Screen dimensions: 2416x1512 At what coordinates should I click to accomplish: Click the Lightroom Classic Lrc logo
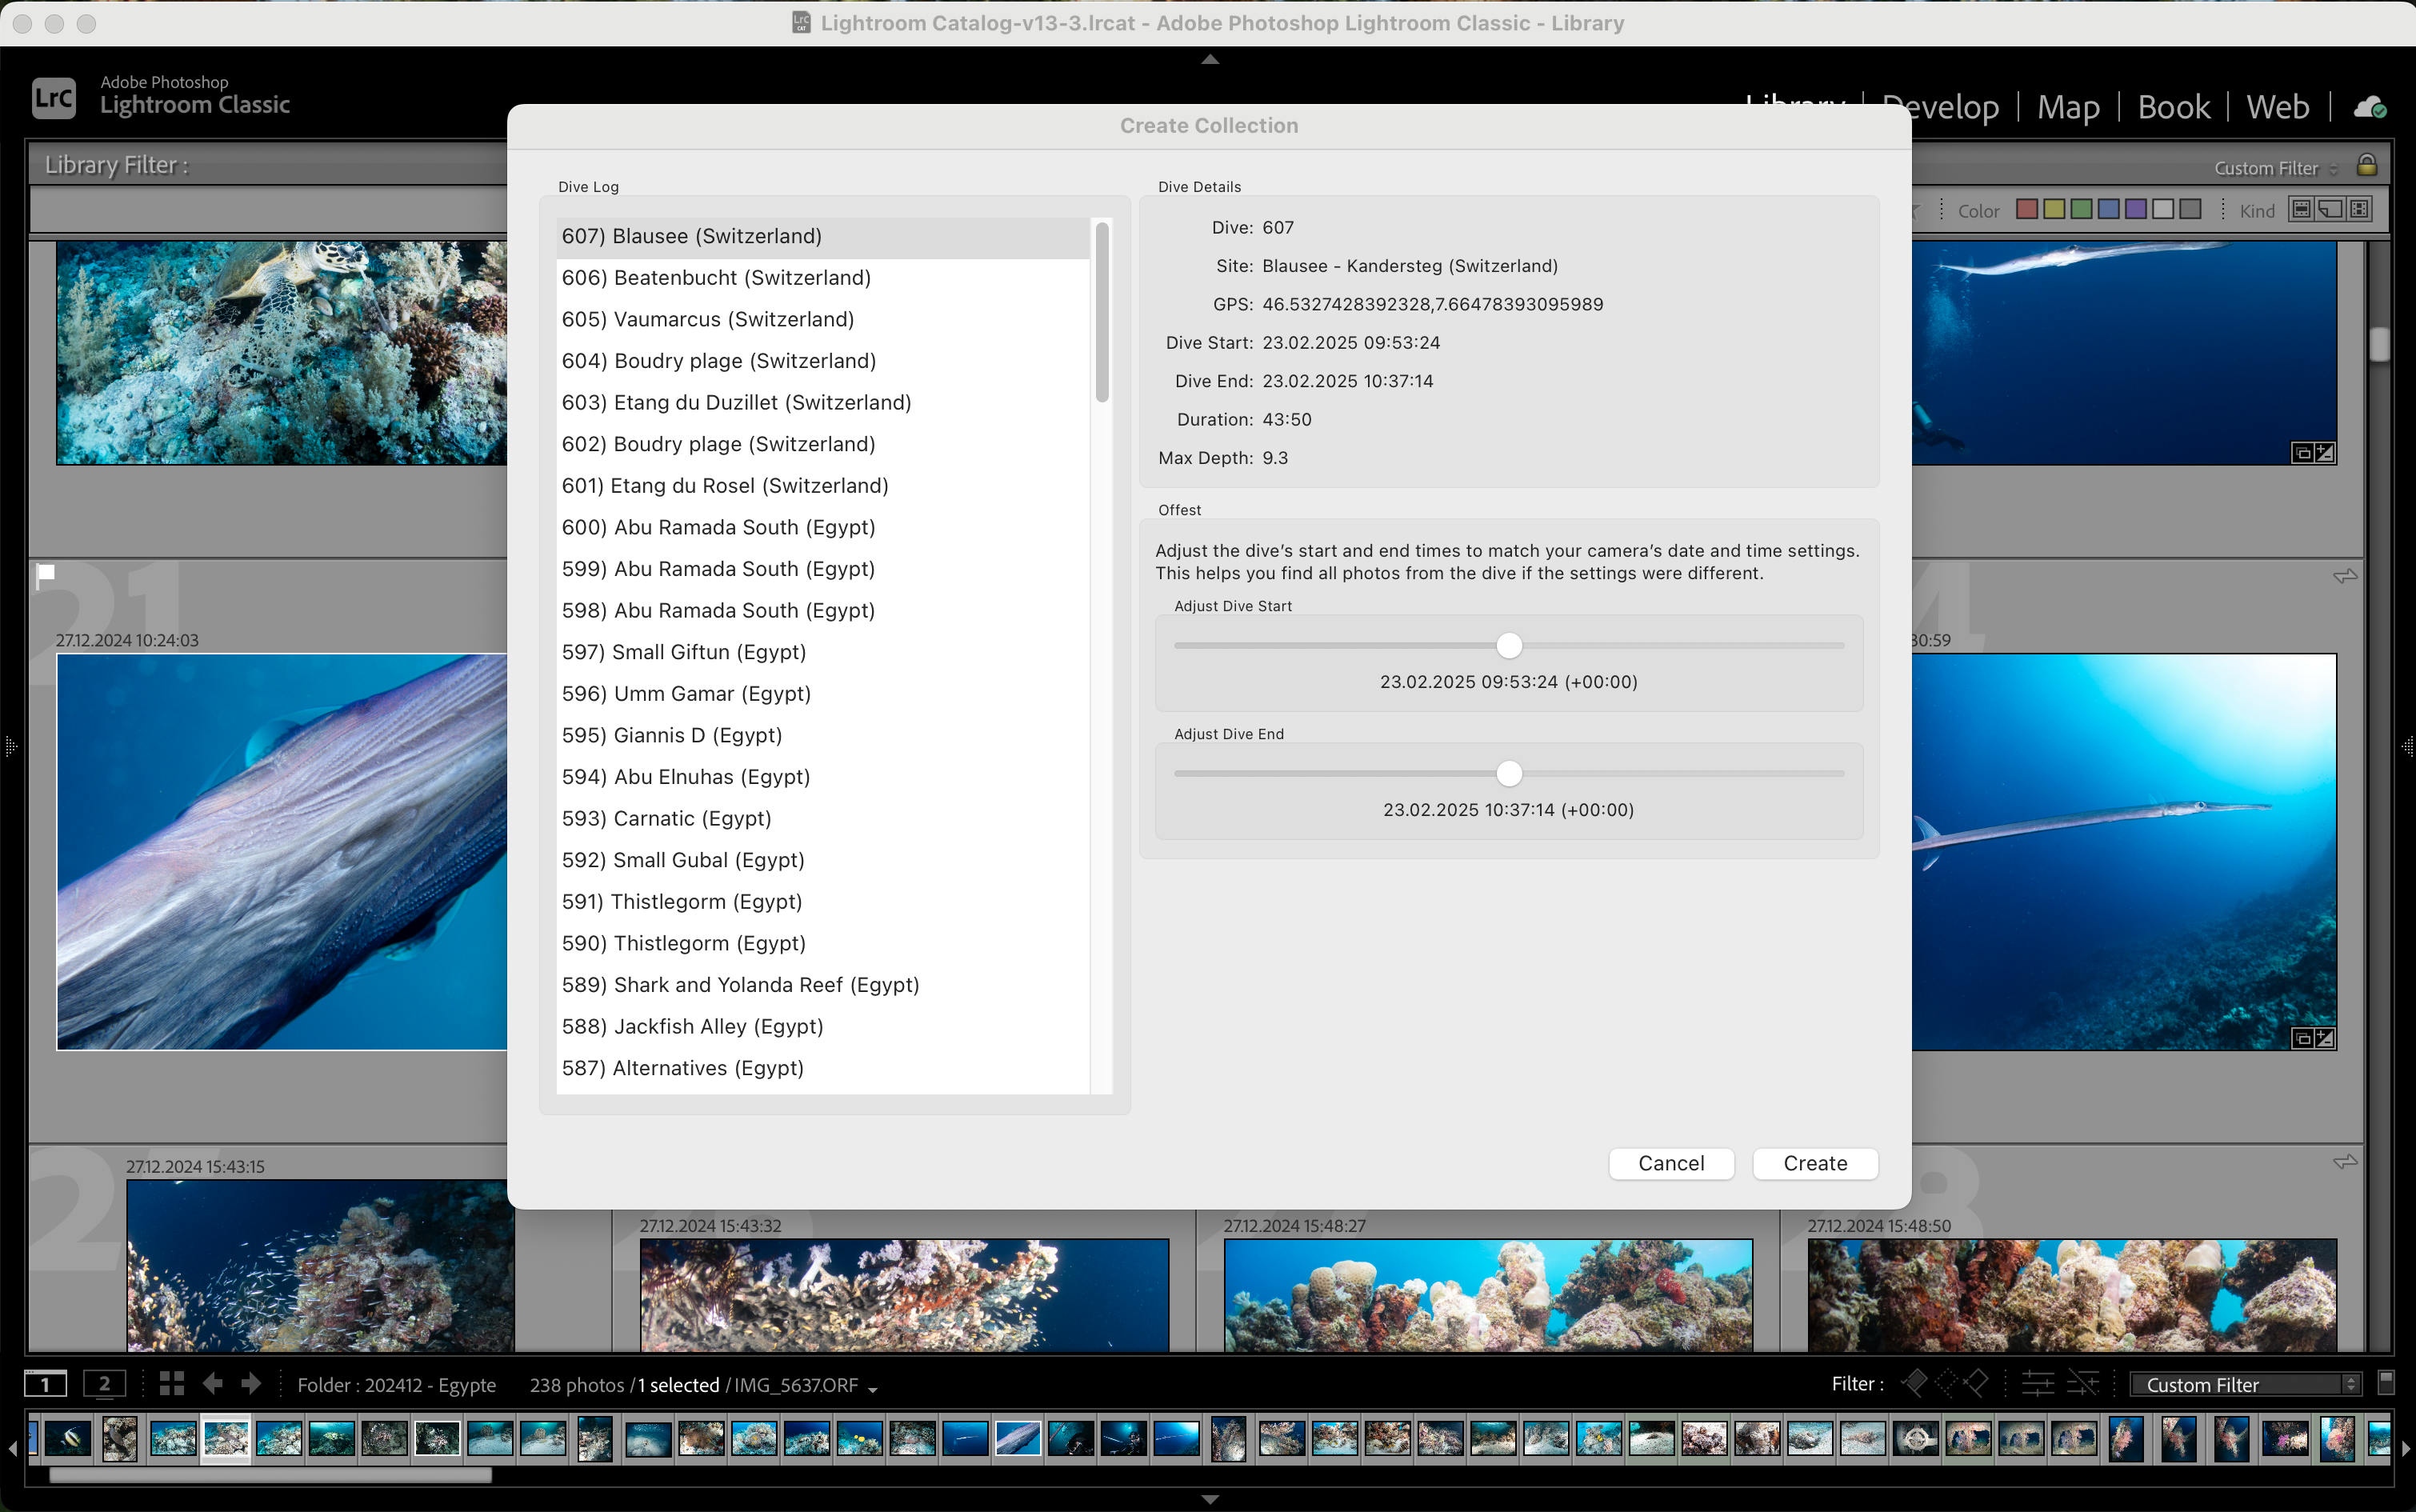coord(54,97)
